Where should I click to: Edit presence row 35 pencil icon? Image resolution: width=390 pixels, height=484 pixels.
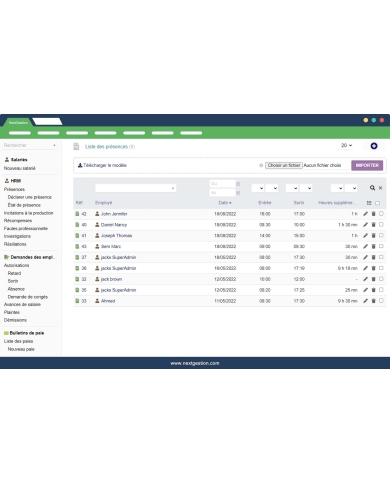365,290
